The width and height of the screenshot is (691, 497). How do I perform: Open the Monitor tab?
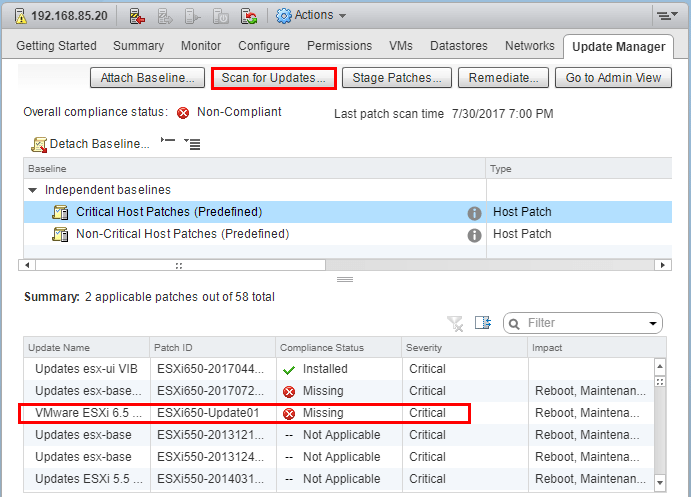click(x=201, y=46)
